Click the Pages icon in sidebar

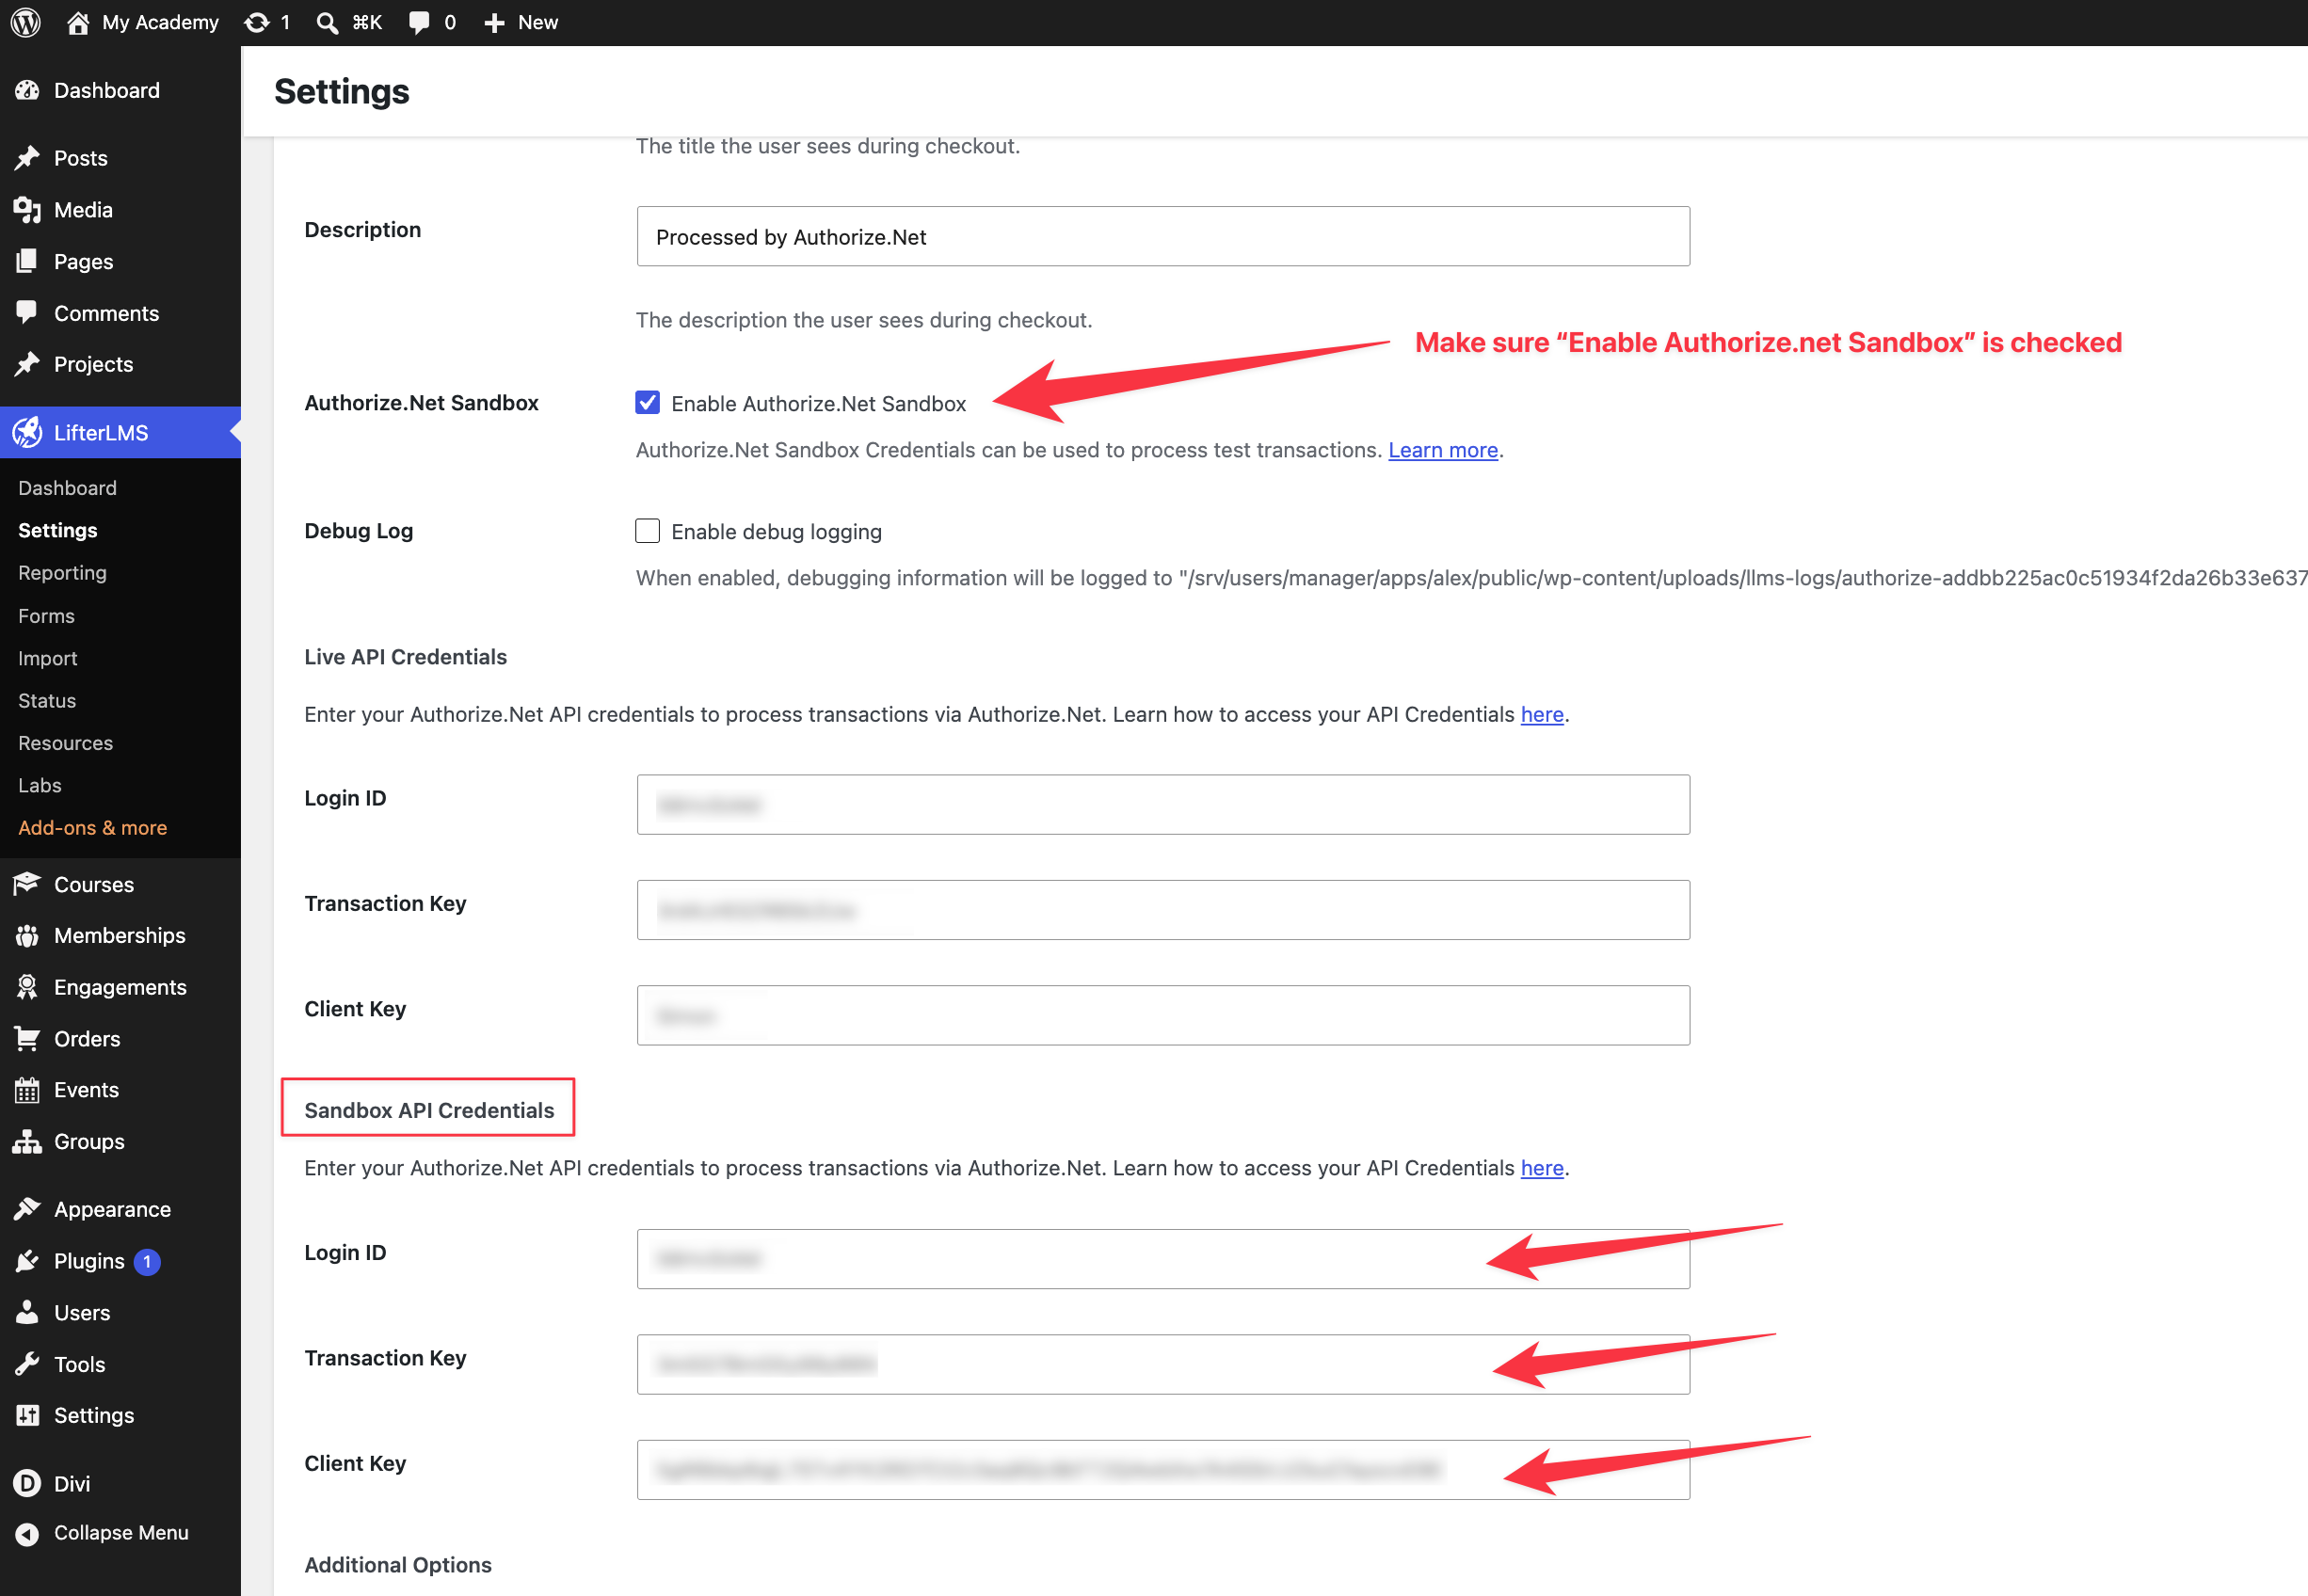click(x=27, y=261)
